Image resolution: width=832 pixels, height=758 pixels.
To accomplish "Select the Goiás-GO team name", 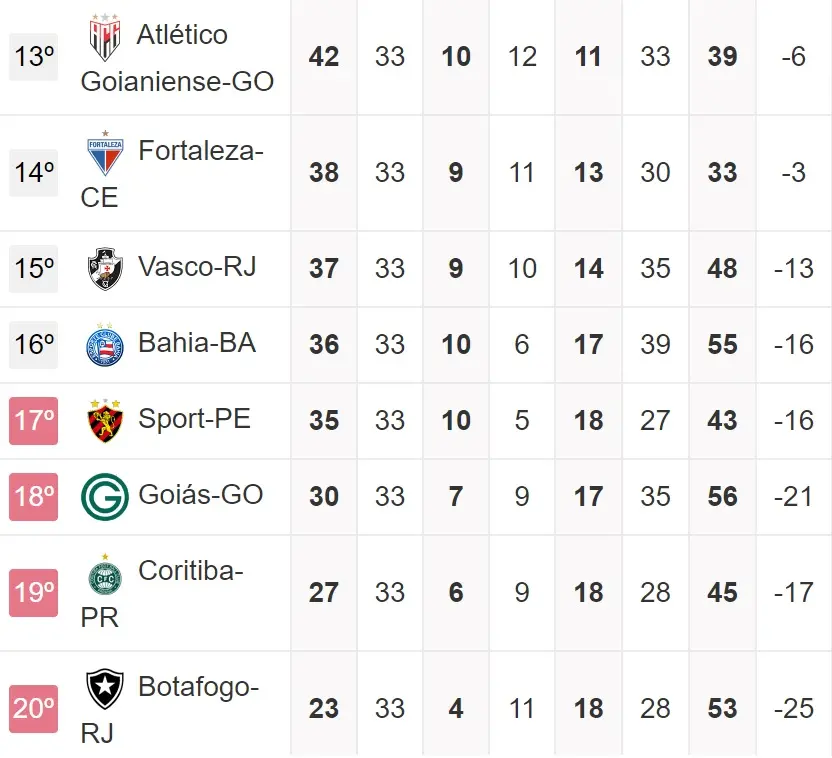I will (x=200, y=495).
